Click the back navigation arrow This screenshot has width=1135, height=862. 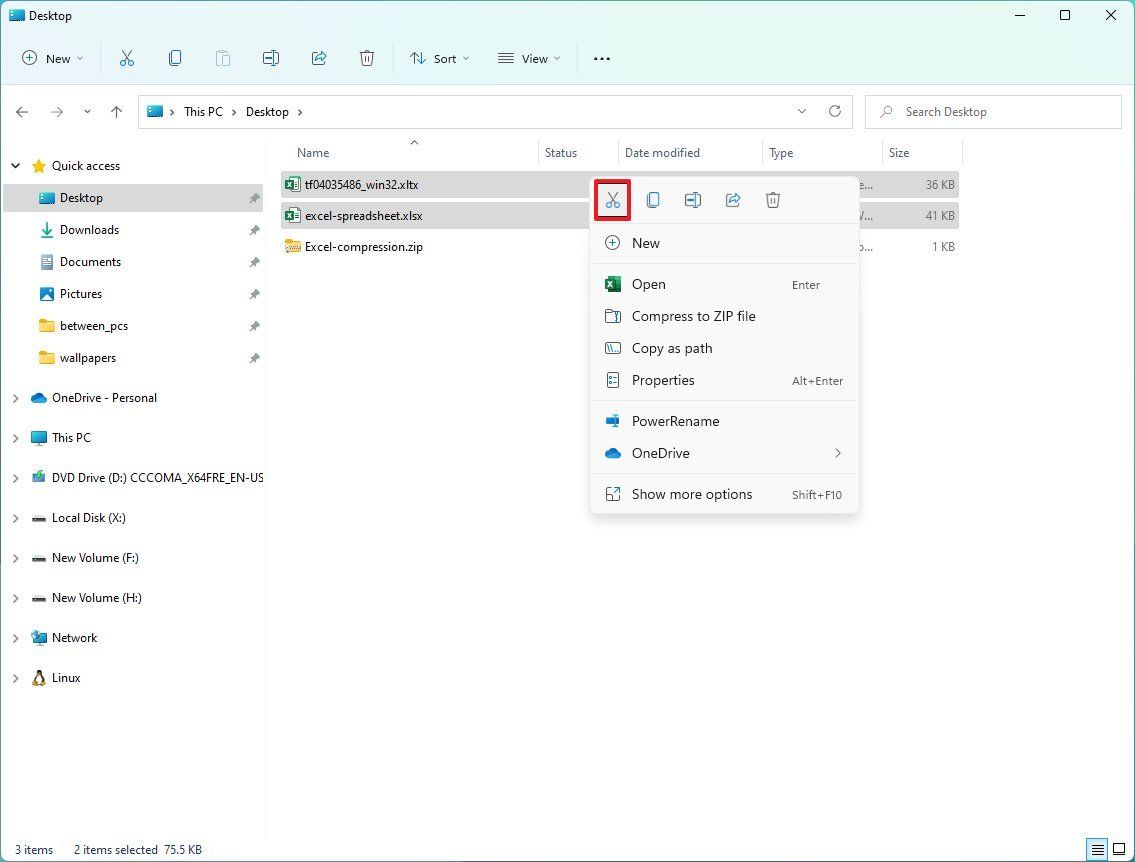tap(22, 112)
